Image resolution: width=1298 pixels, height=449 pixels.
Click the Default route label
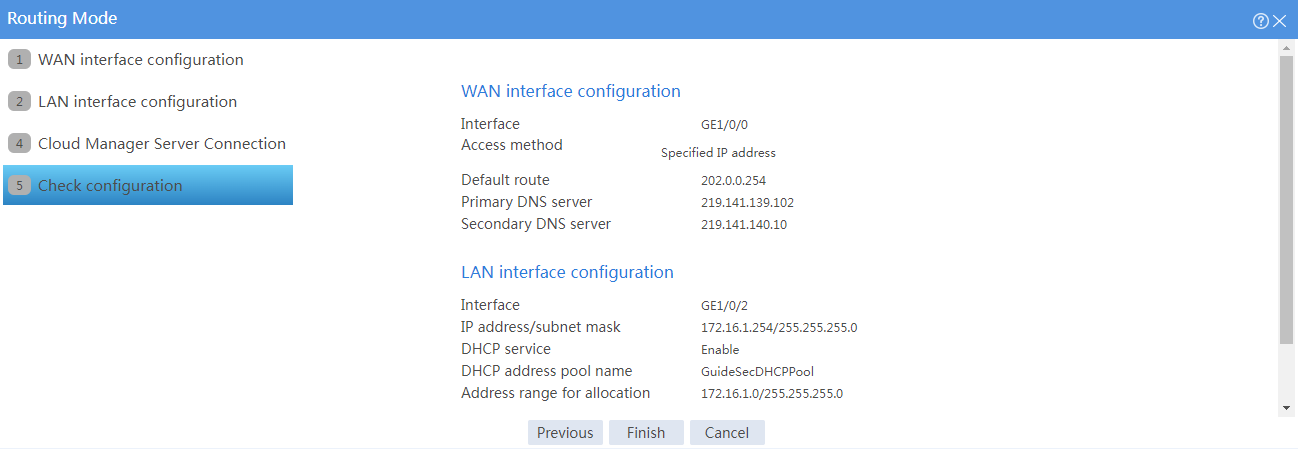point(505,180)
